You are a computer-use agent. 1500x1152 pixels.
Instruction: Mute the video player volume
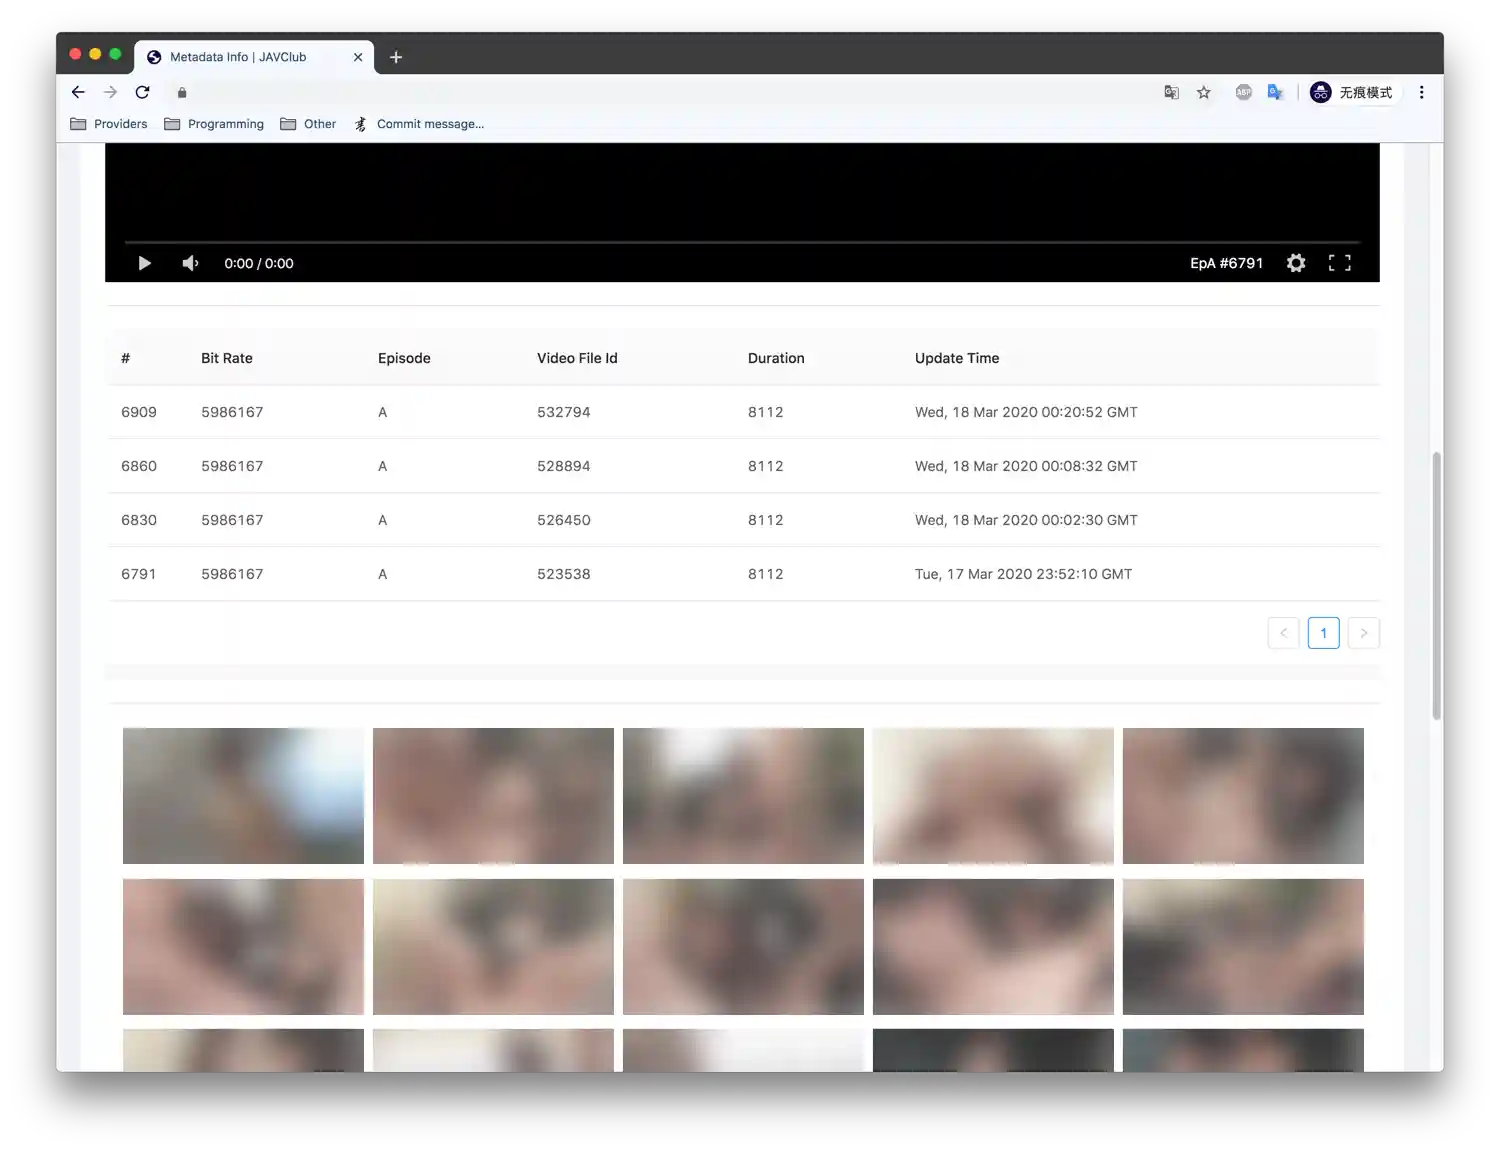coord(190,262)
